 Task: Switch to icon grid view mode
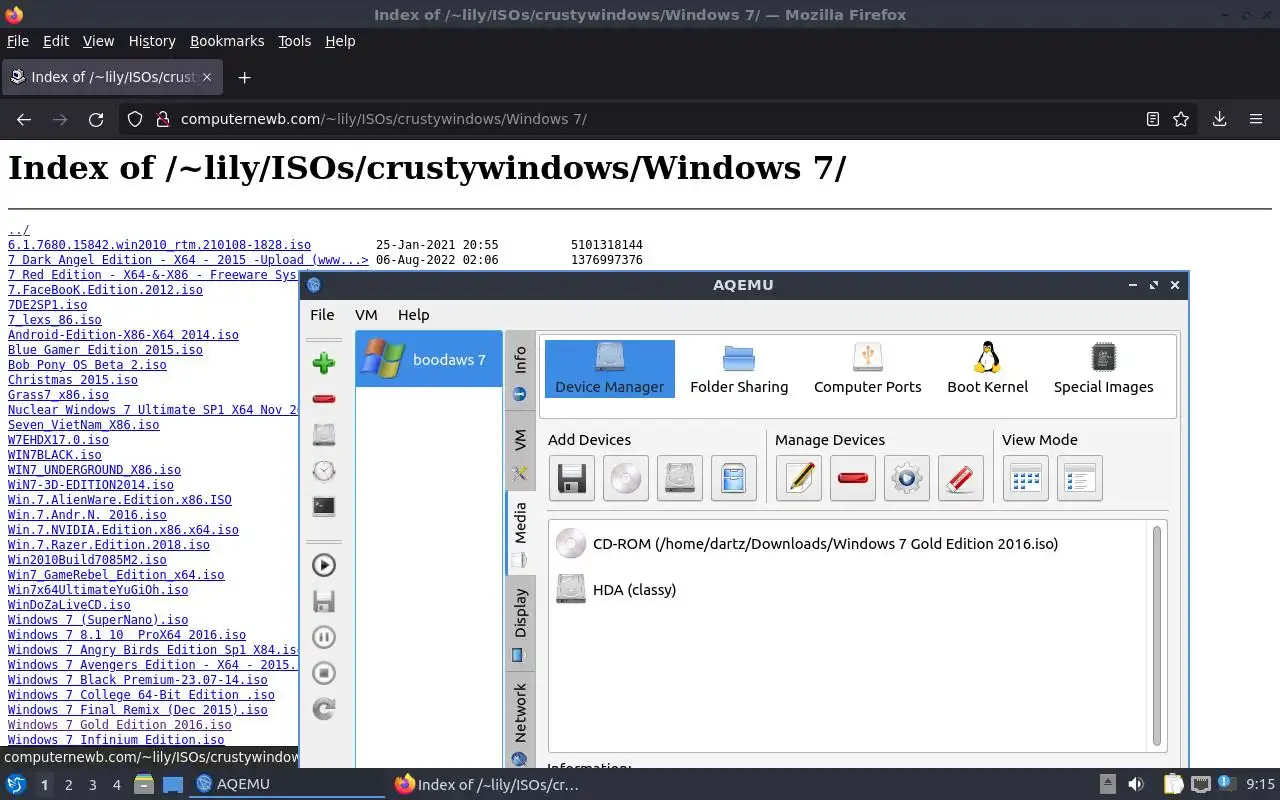1026,478
